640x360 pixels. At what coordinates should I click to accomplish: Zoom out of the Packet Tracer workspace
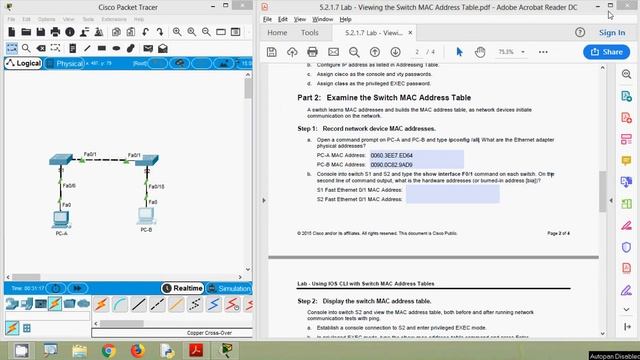(x=206, y=32)
